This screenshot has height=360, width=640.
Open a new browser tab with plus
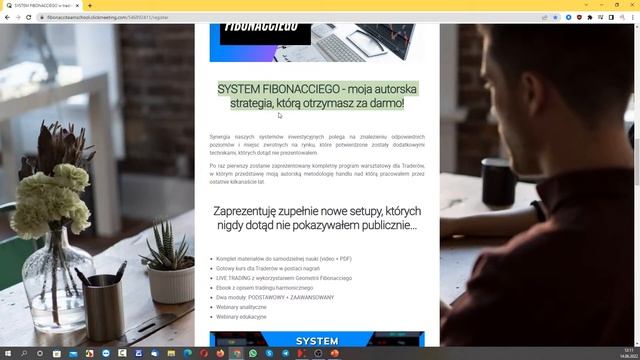(x=90, y=6)
